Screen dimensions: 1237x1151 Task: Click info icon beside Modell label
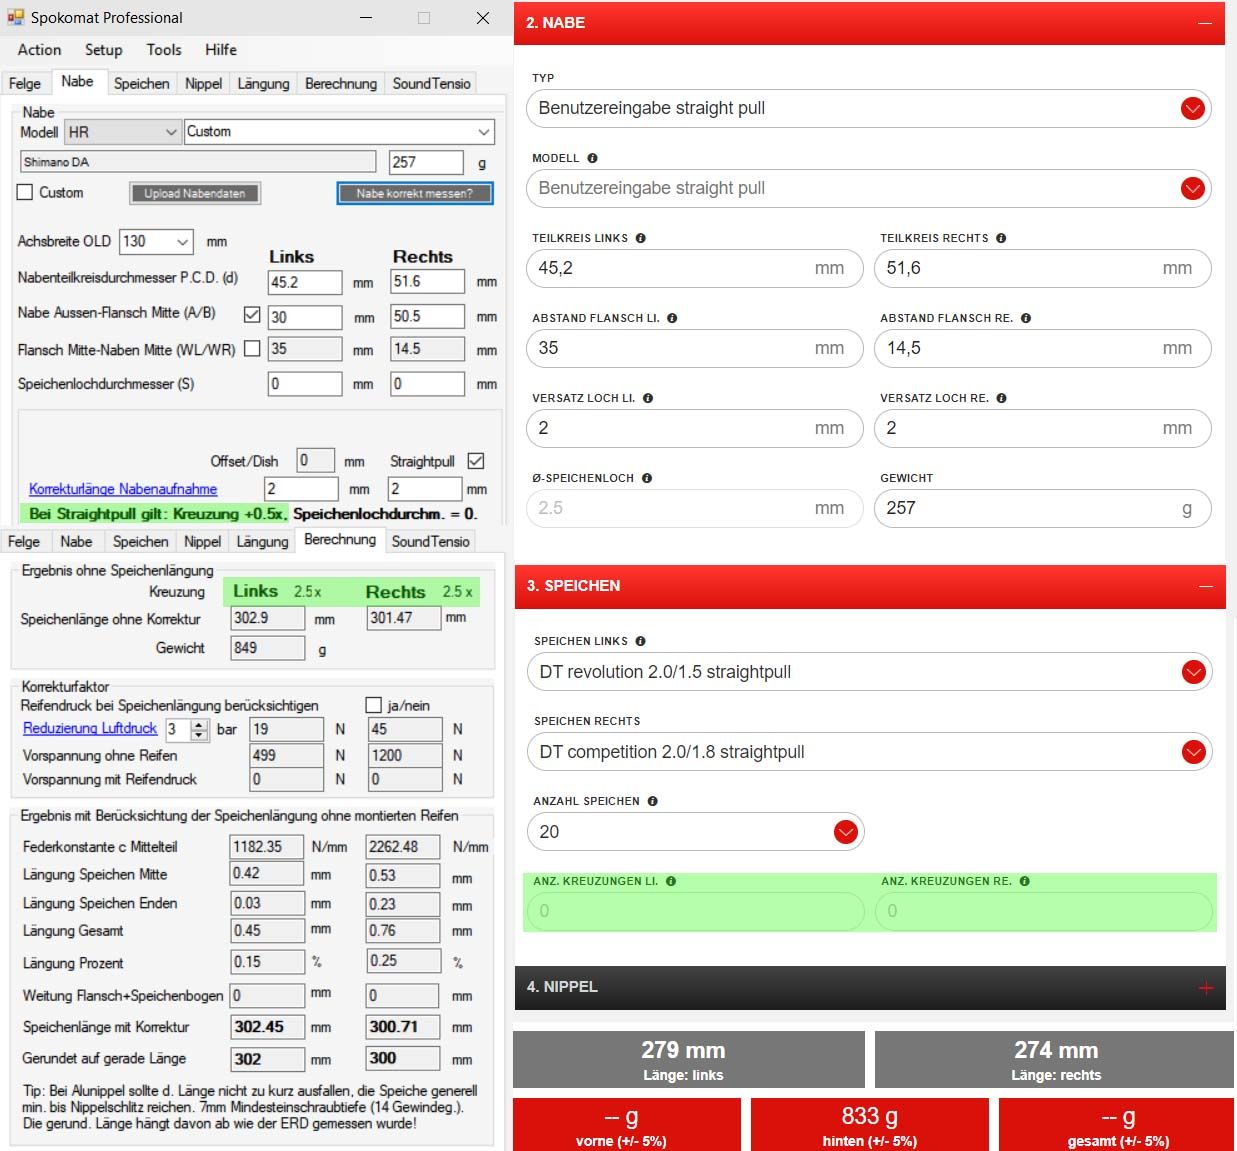pyautogui.click(x=592, y=158)
